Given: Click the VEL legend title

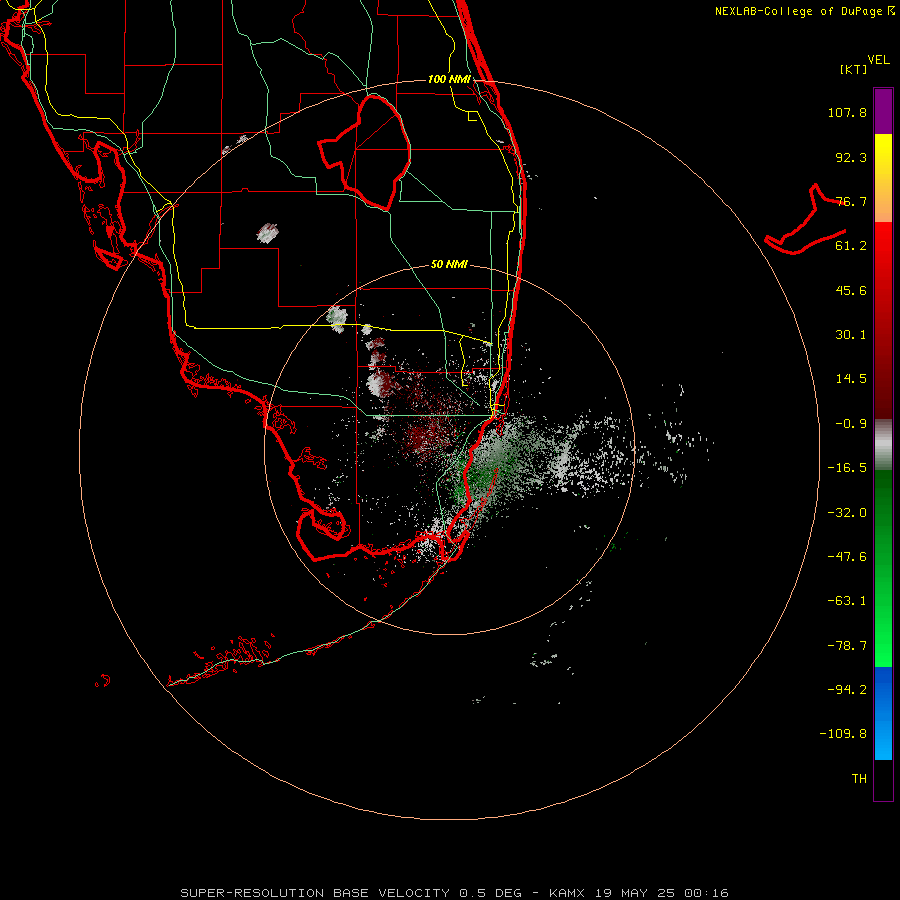Looking at the screenshot, I should click(878, 60).
